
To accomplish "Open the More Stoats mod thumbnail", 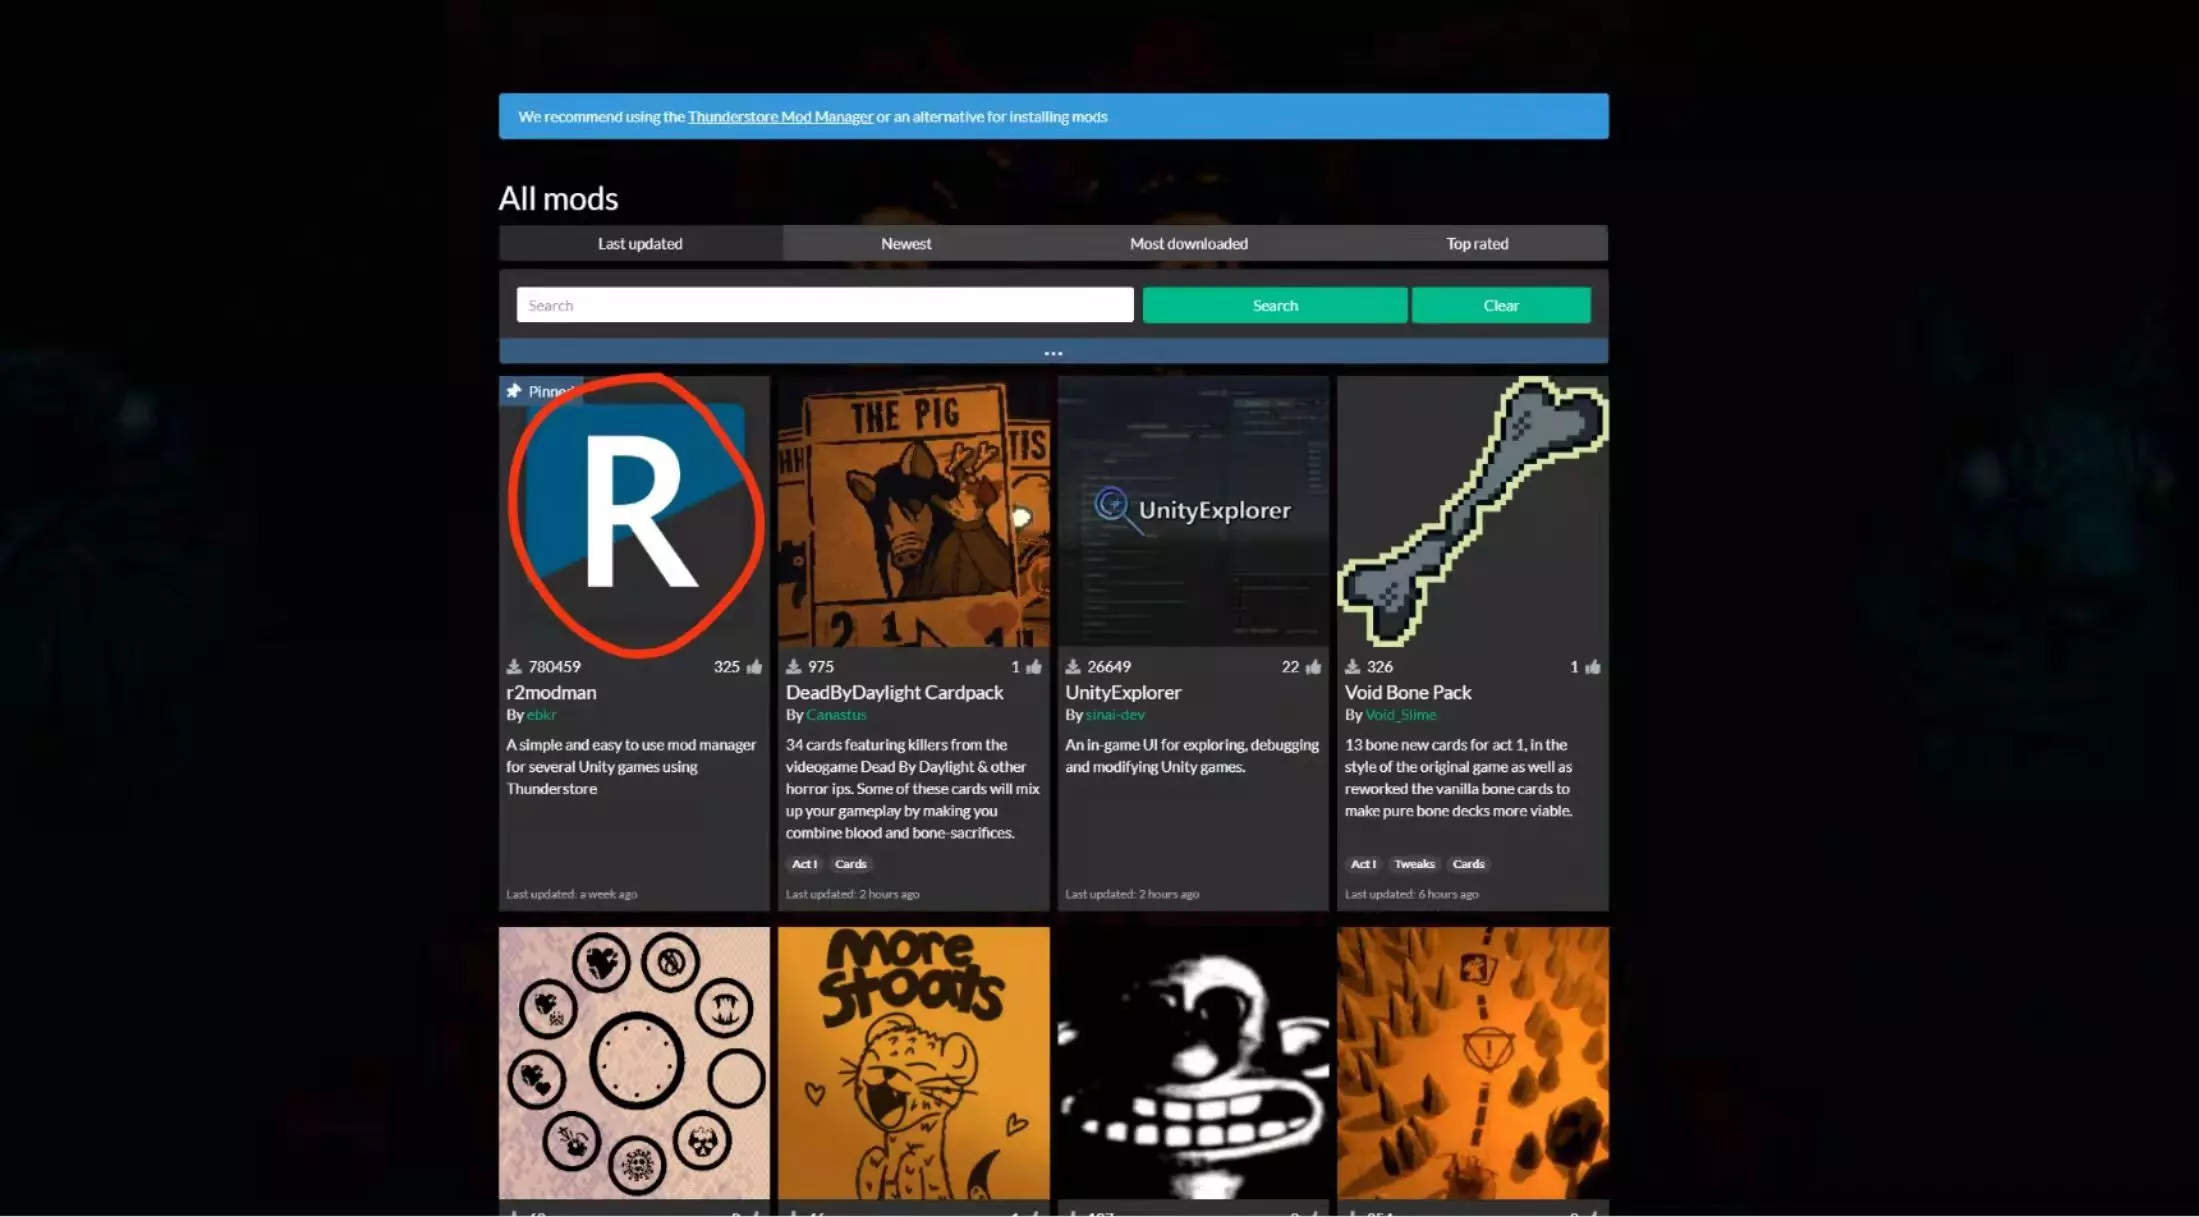I will tap(913, 1062).
